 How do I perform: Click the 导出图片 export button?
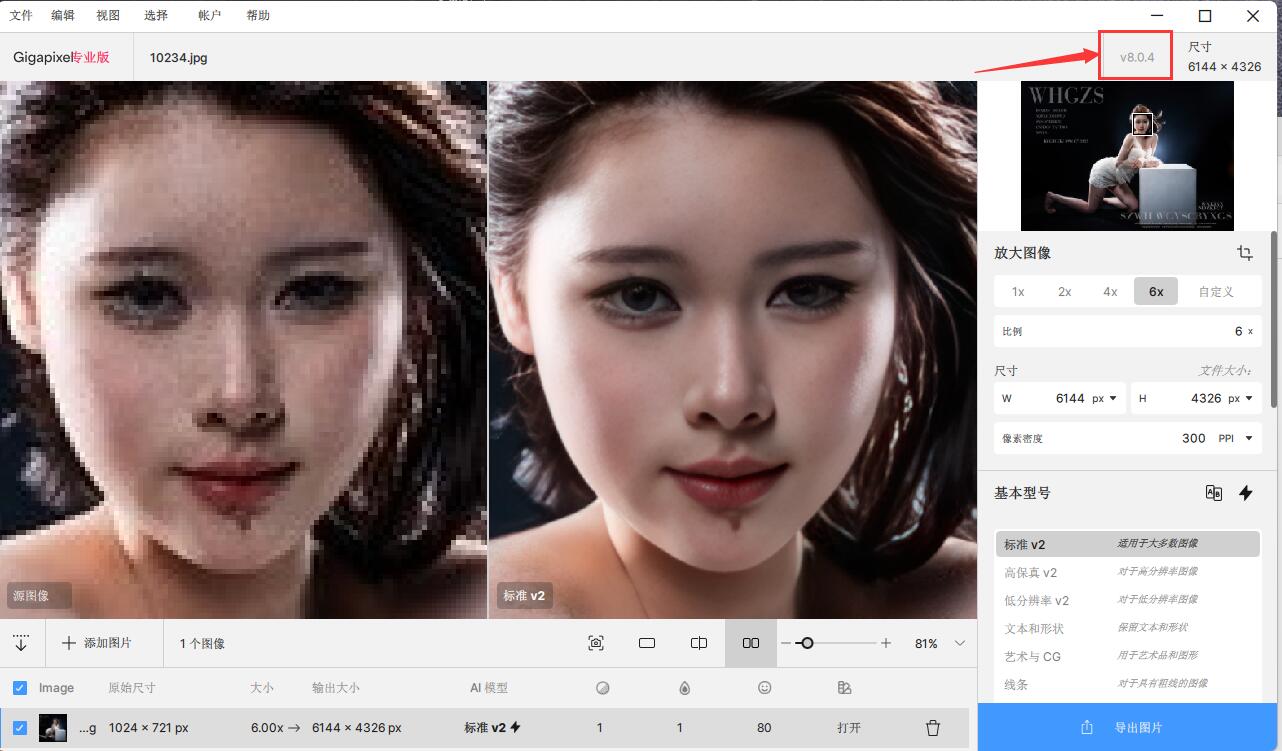[x=1129, y=728]
